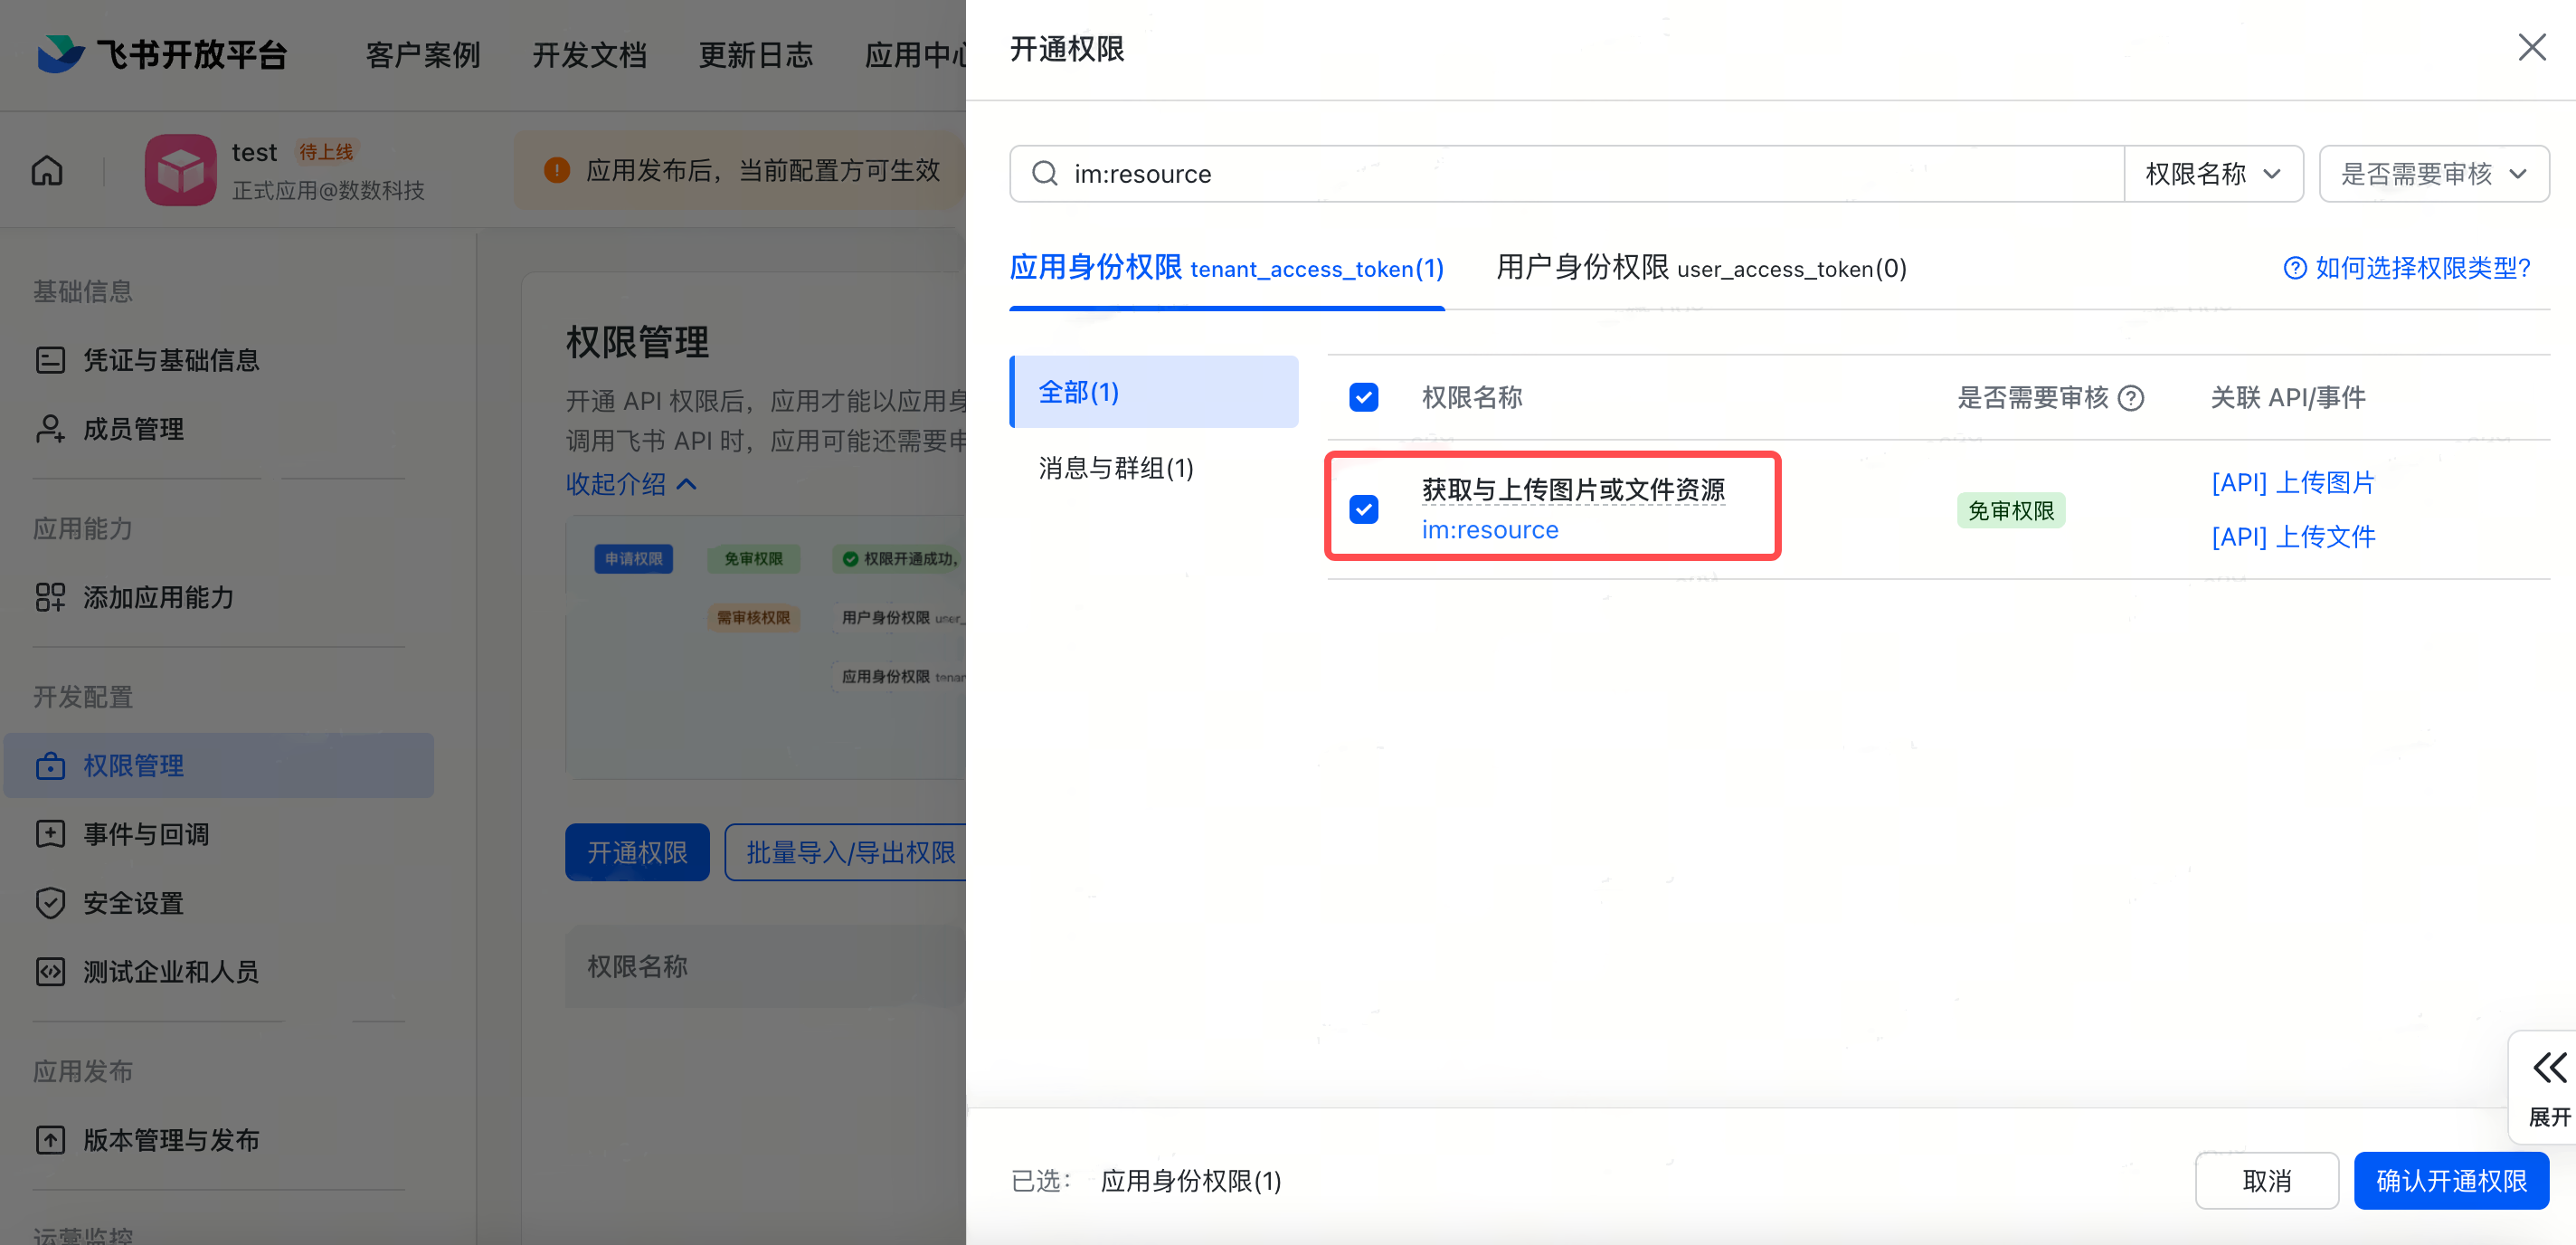Viewport: 2576px width, 1245px height.
Task: Open 开发文档 in top navigation
Action: [x=589, y=55]
